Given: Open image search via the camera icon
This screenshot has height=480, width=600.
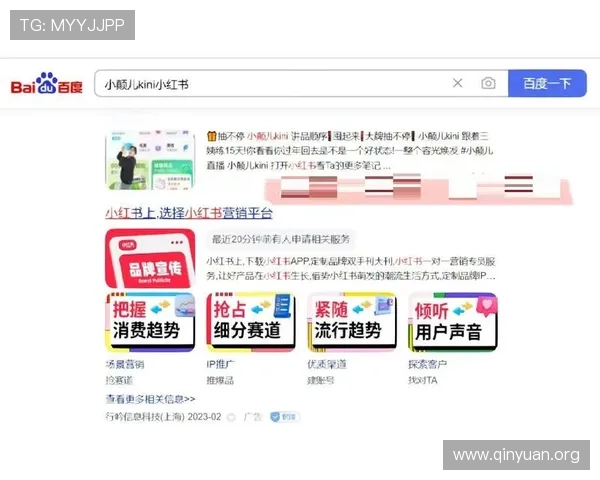Looking at the screenshot, I should (x=488, y=83).
